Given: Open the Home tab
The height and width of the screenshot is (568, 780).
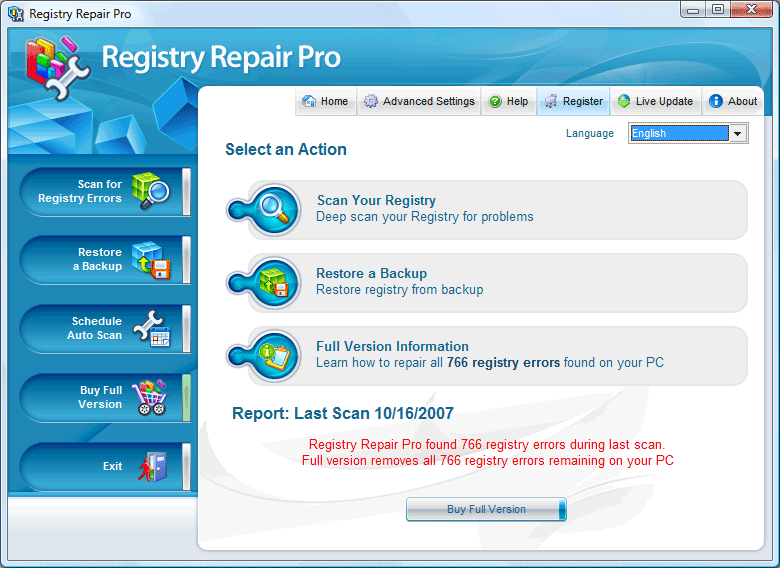Looking at the screenshot, I should pos(325,101).
